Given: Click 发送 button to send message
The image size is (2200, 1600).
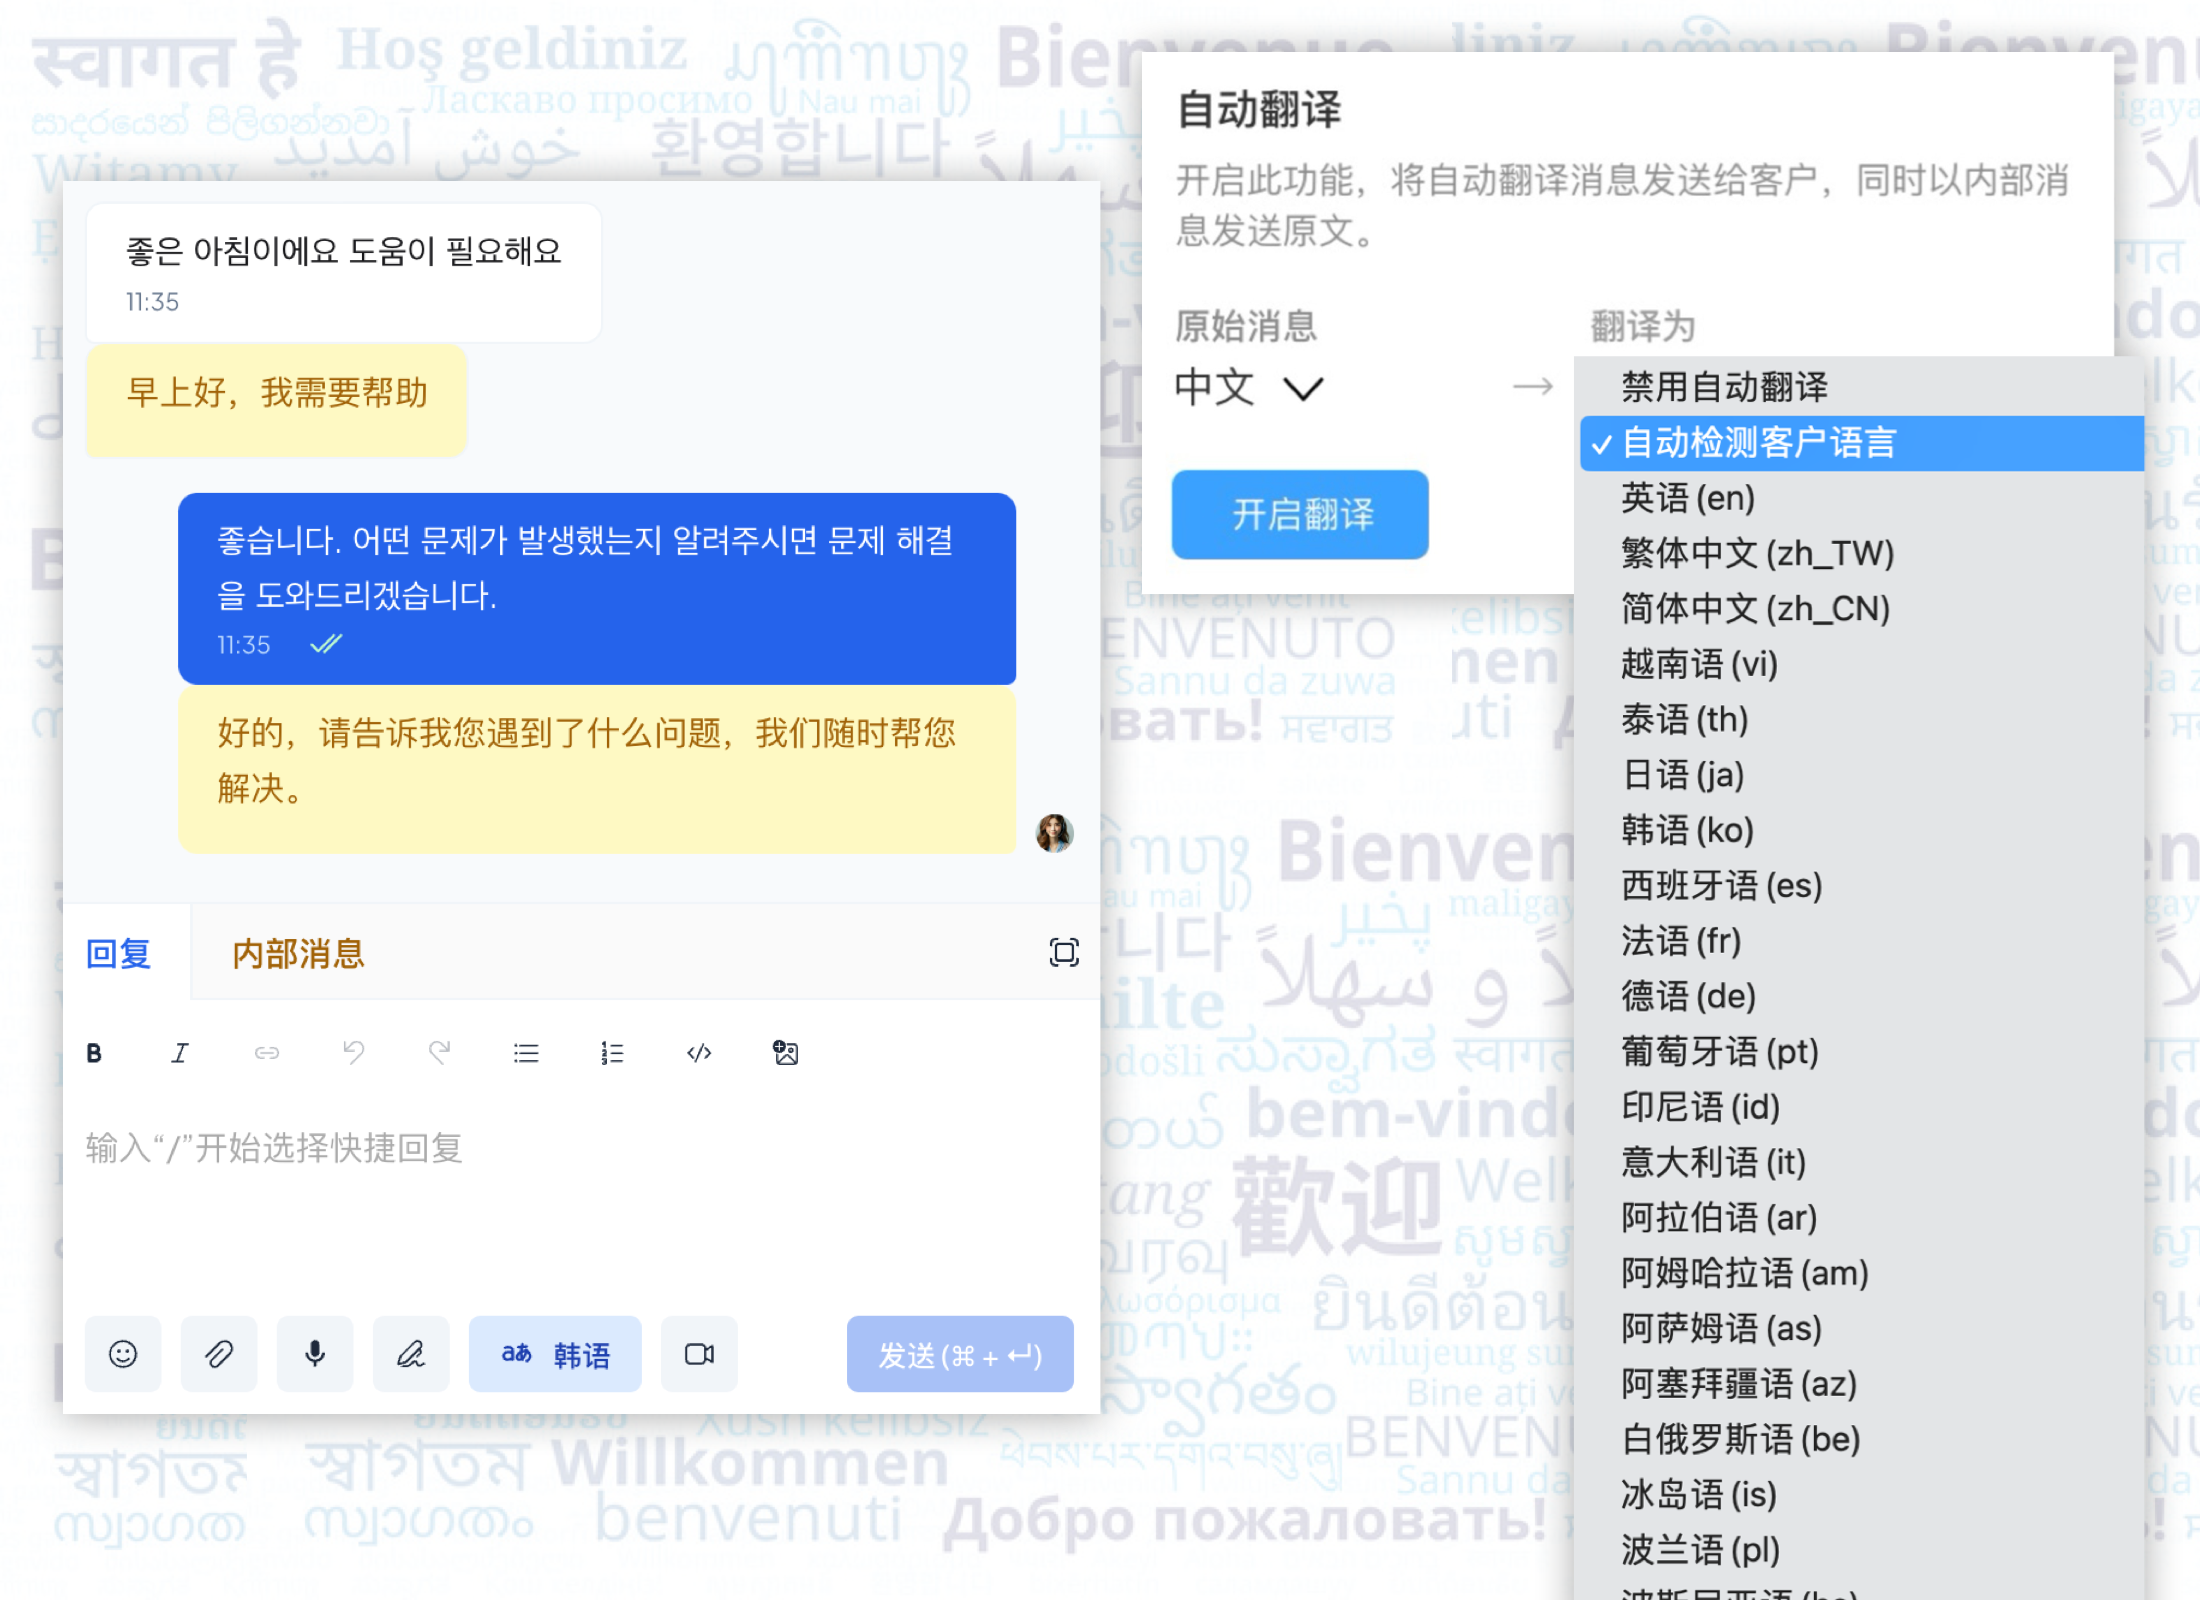Looking at the screenshot, I should coord(957,1354).
